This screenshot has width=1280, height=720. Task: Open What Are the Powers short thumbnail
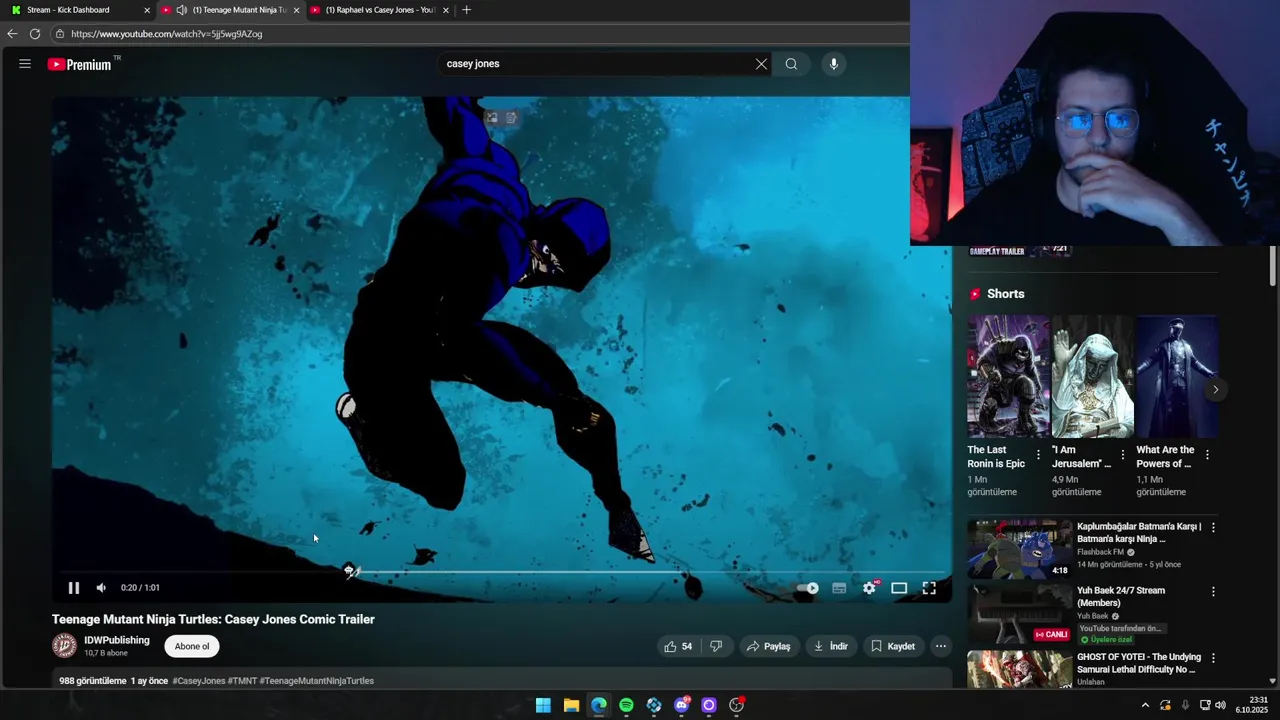click(1177, 376)
